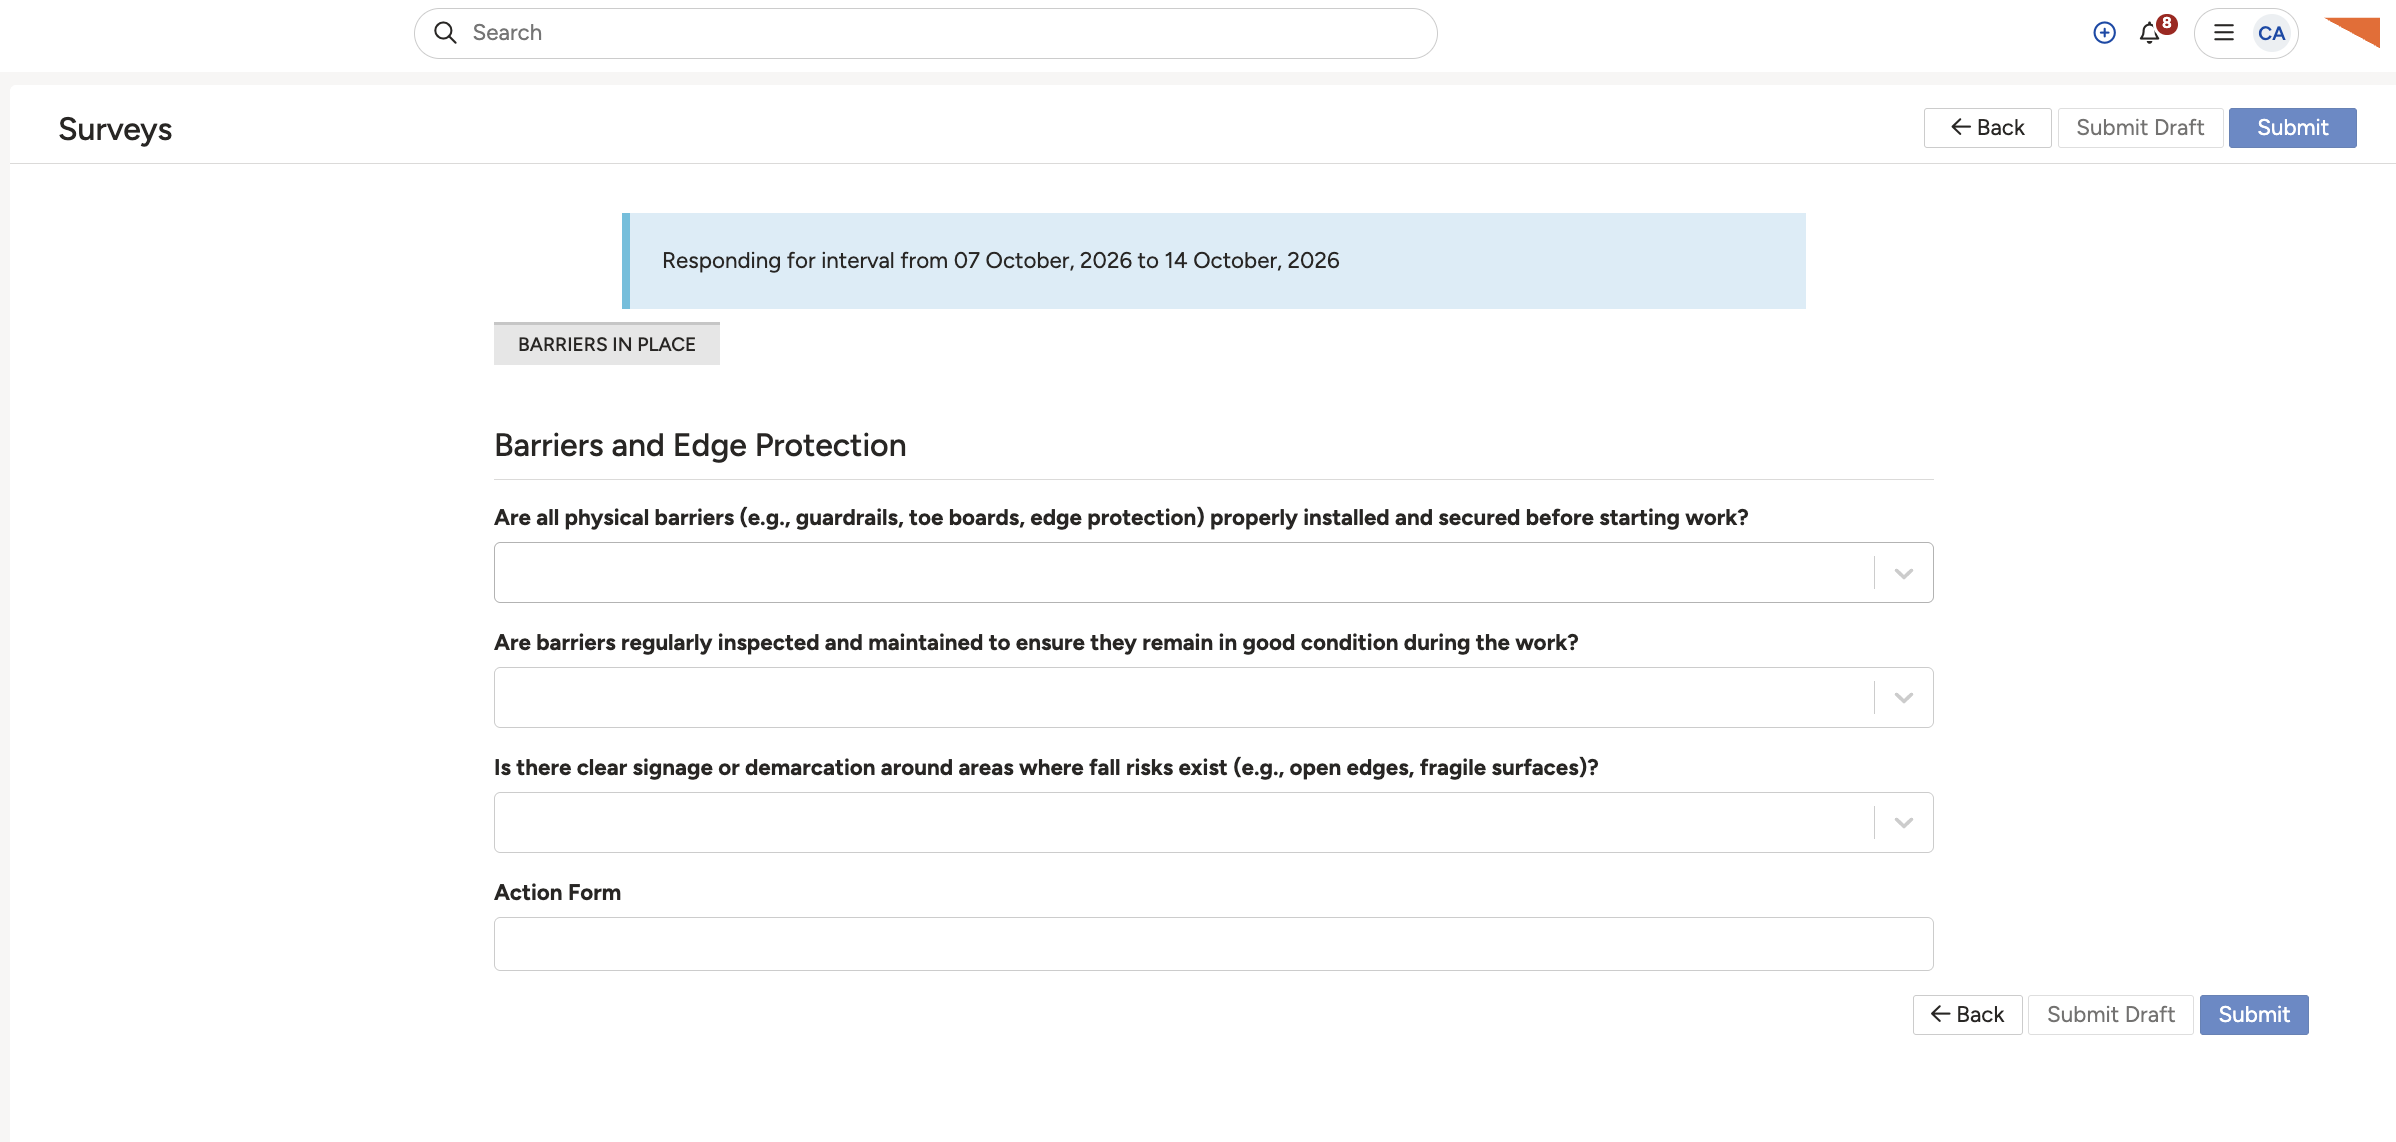Select the BARRIERS IN PLACE tab
Image resolution: width=2396 pixels, height=1142 pixels.
tap(607, 344)
